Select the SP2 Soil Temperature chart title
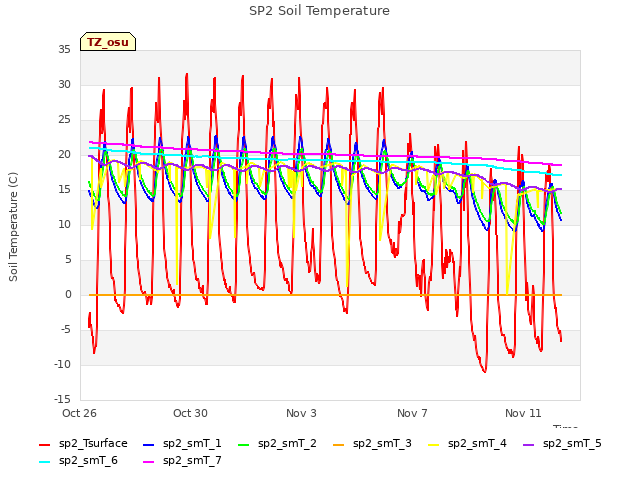 [319, 11]
